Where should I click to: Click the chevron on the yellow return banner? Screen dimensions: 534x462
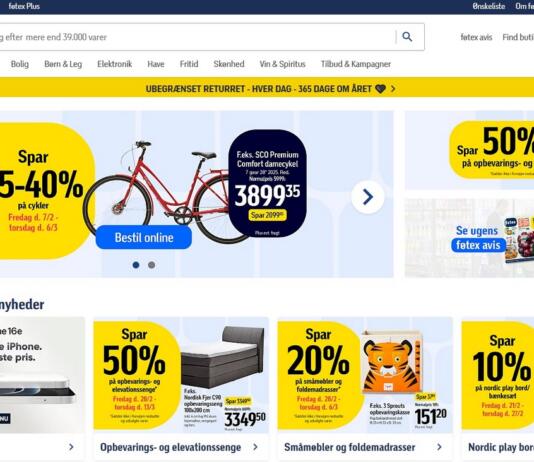393,89
